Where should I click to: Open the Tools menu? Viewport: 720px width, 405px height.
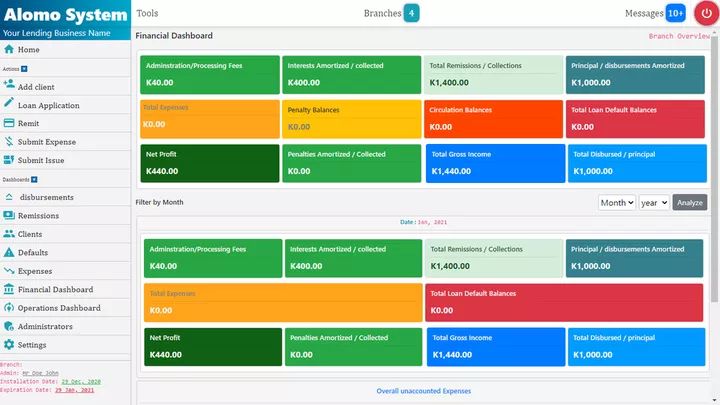[x=147, y=13]
